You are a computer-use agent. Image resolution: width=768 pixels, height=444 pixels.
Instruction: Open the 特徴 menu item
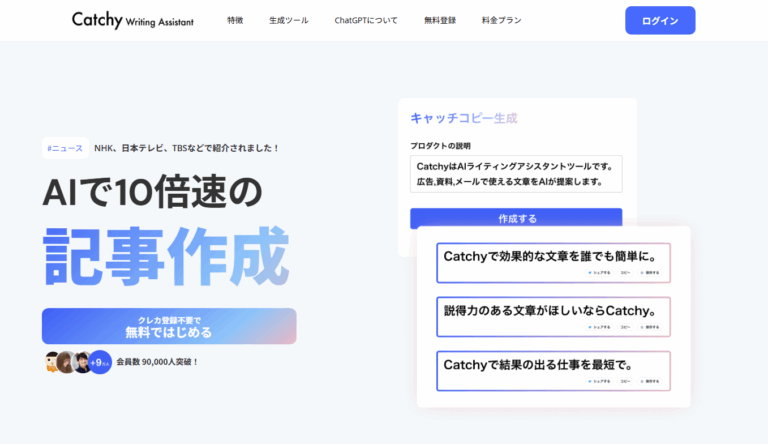click(x=235, y=20)
